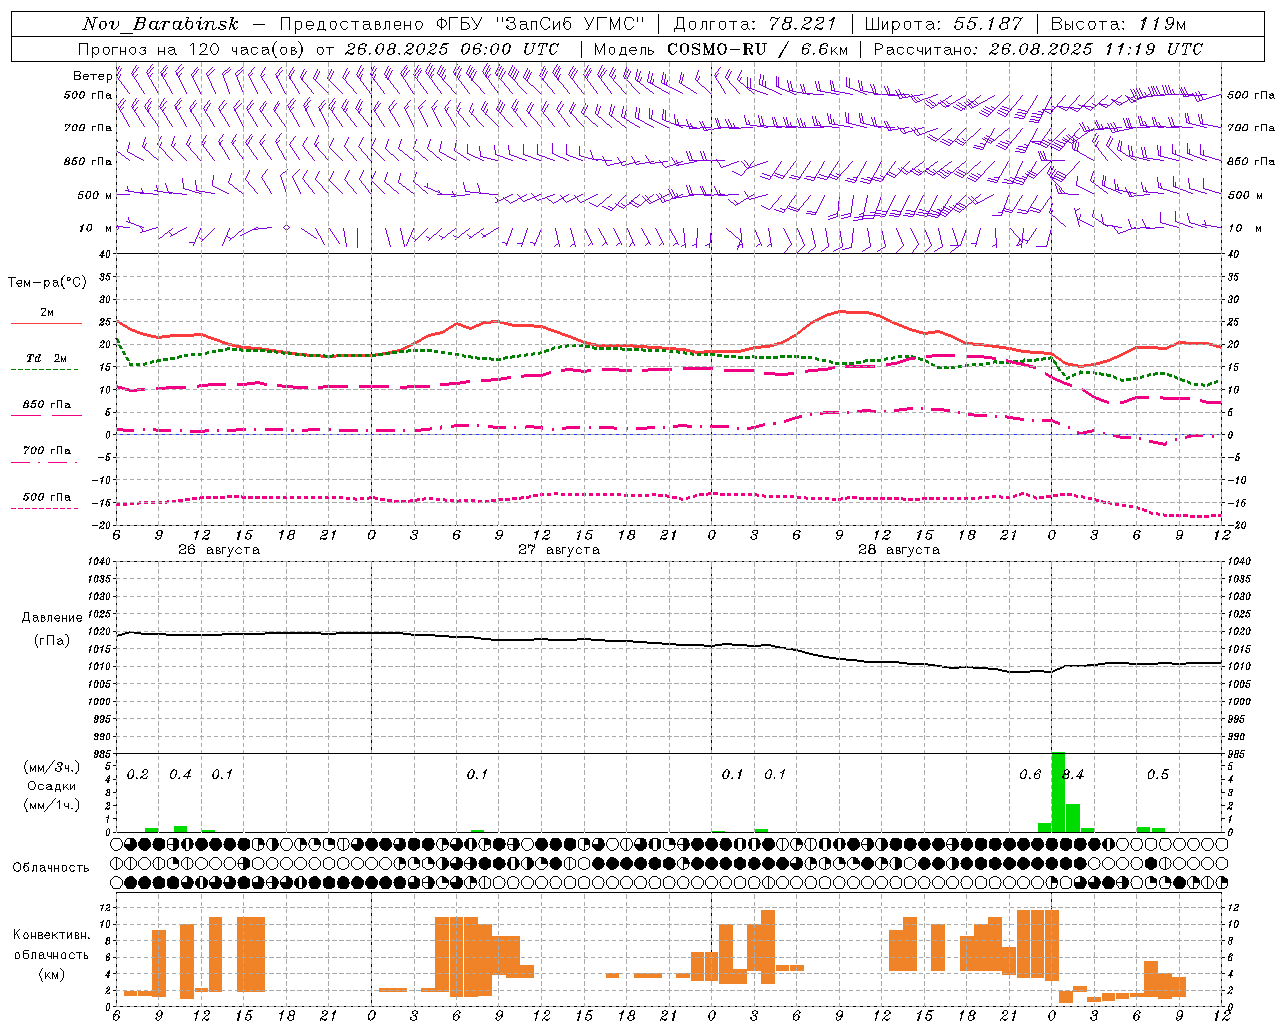Select the 0.2 precipitation total value

[x=138, y=775]
